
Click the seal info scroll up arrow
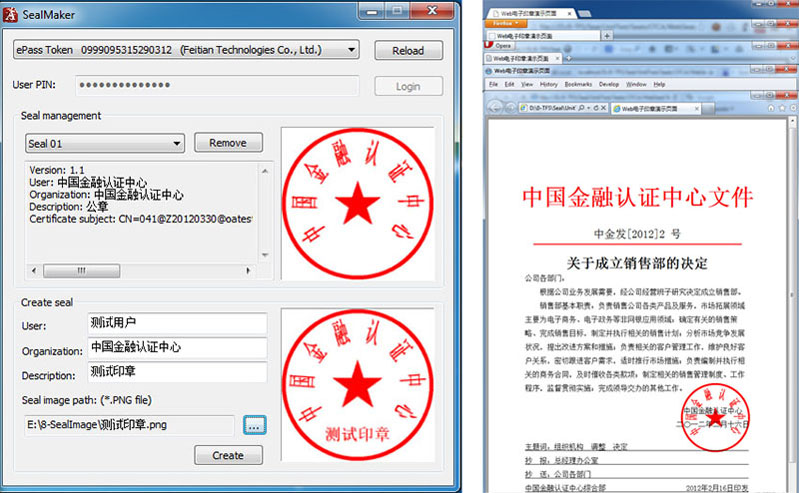pyautogui.click(x=265, y=171)
